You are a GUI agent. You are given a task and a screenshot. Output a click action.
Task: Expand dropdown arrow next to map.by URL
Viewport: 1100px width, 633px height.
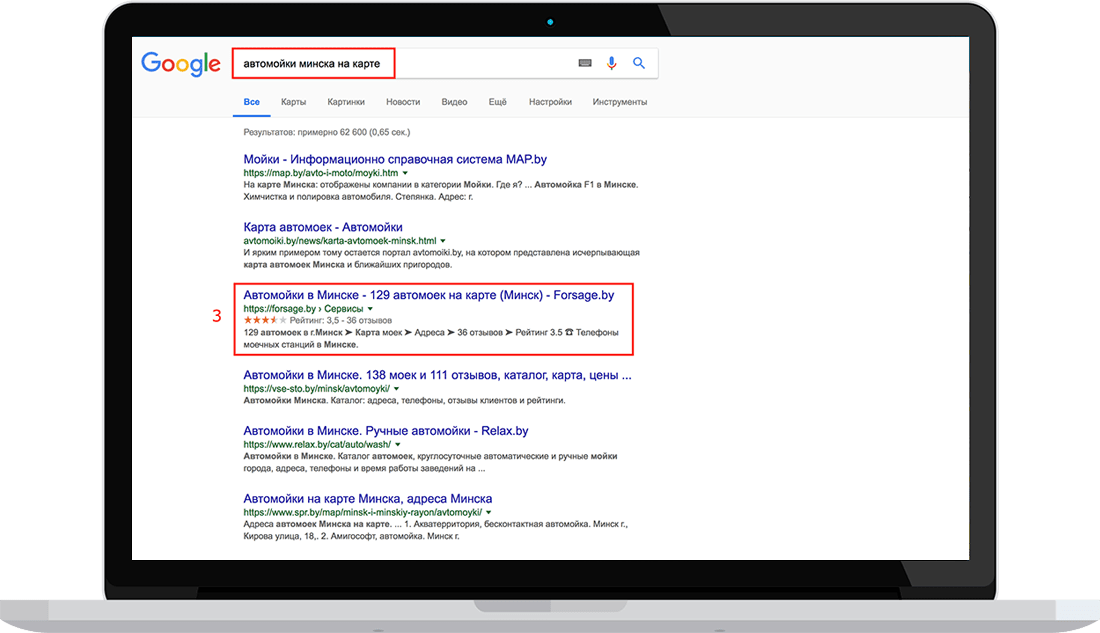coord(405,173)
